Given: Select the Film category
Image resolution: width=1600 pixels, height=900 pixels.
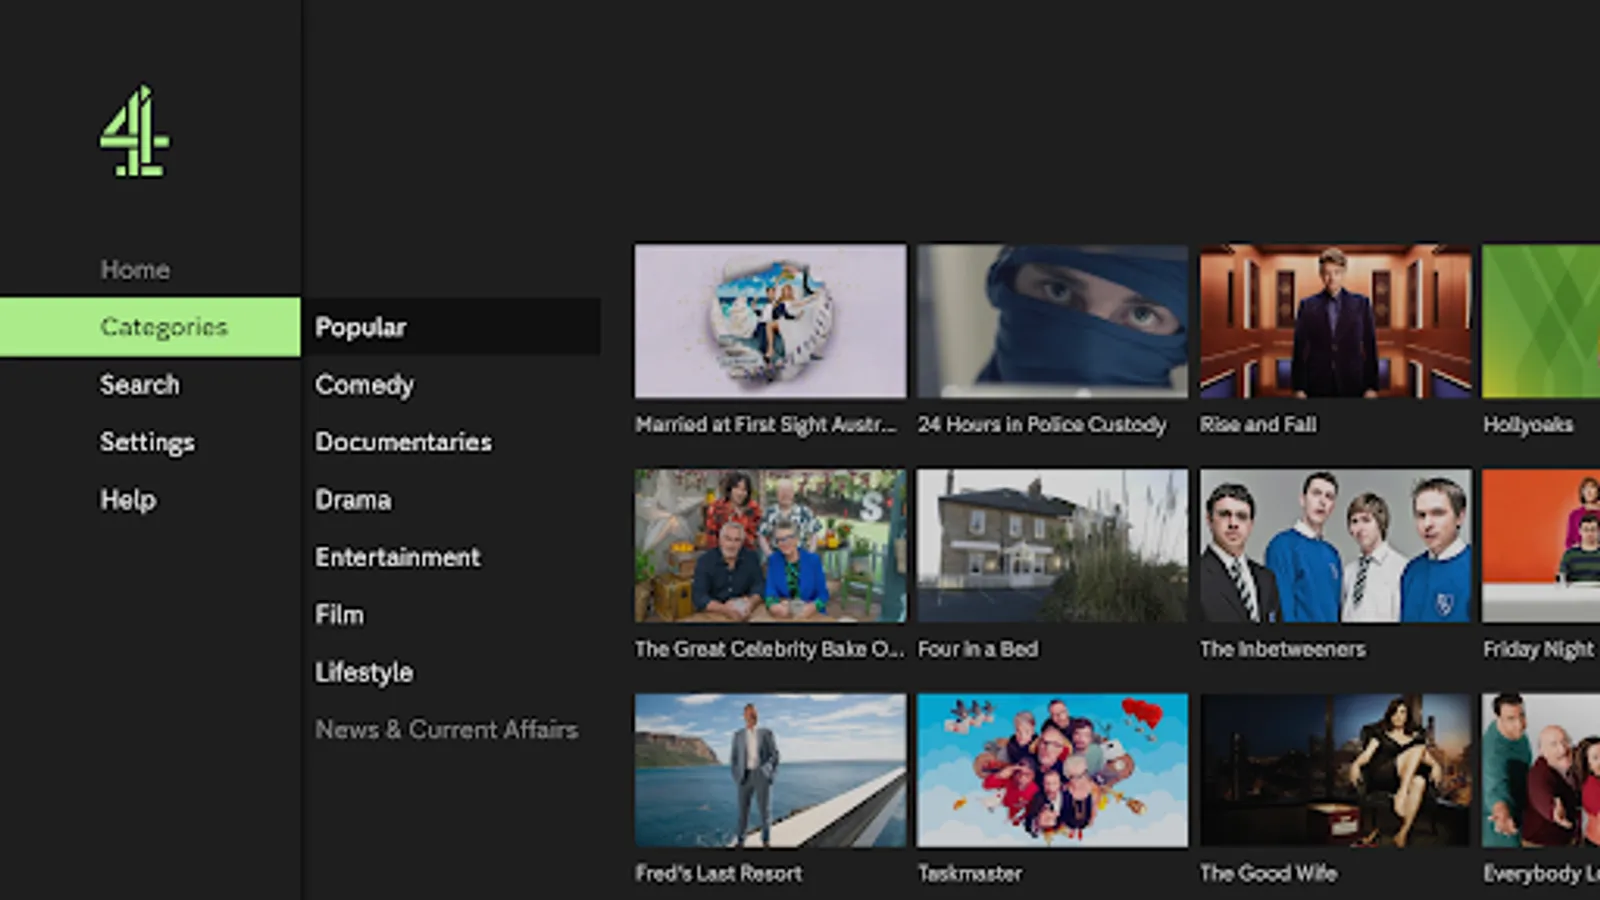Looking at the screenshot, I should pyautogui.click(x=339, y=615).
